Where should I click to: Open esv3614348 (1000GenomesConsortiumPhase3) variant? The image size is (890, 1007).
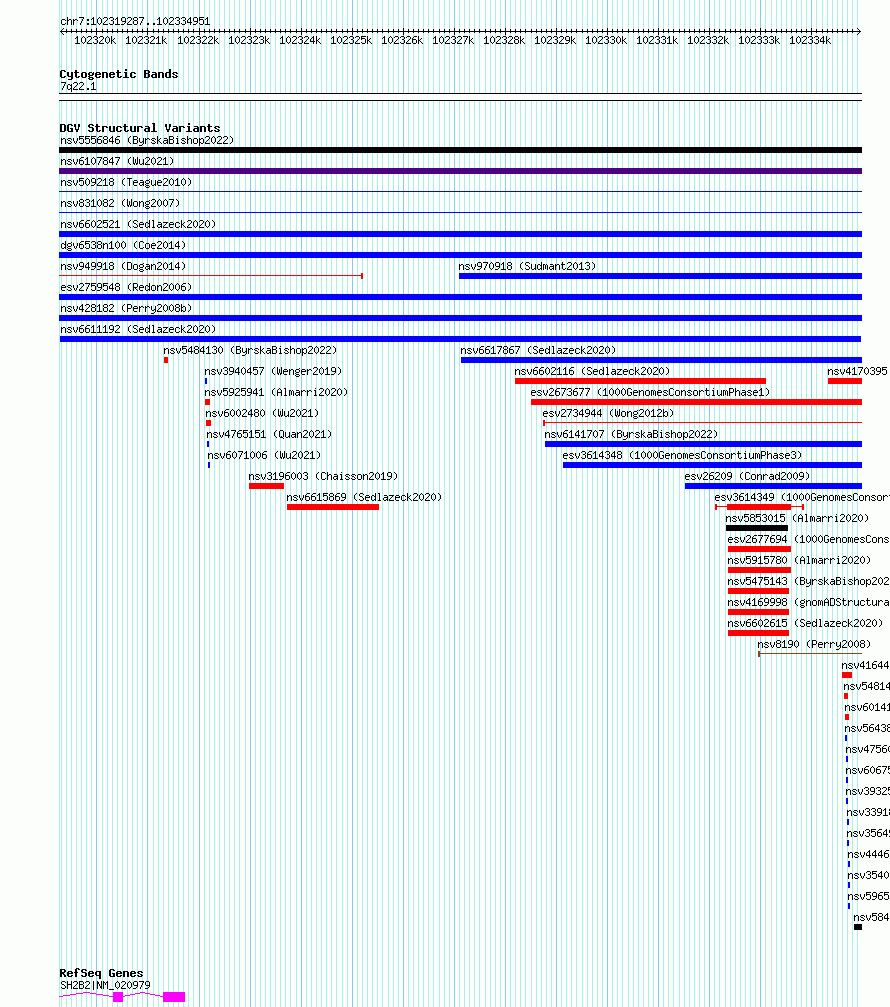point(682,455)
